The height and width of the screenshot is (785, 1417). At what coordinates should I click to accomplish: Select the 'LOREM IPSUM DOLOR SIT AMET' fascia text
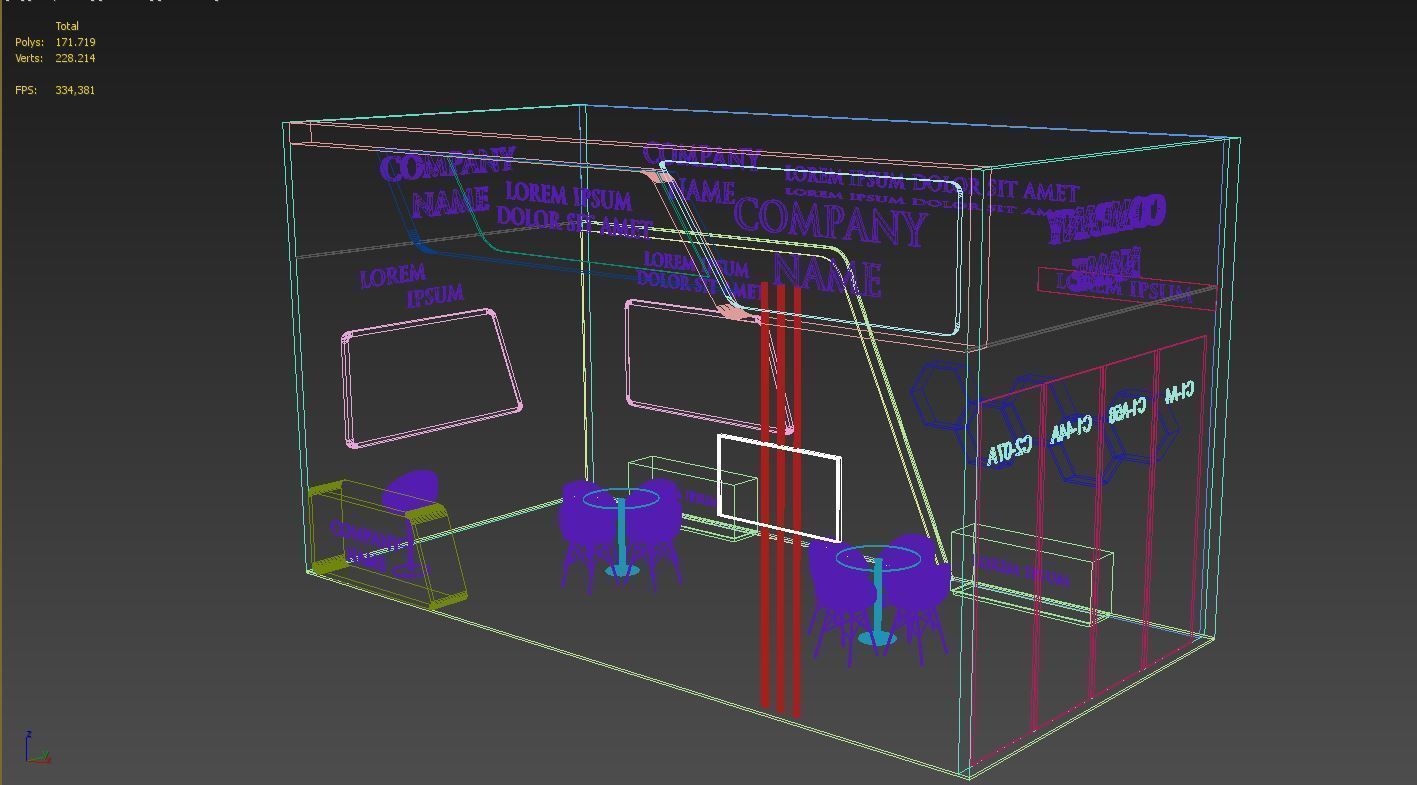click(x=931, y=185)
